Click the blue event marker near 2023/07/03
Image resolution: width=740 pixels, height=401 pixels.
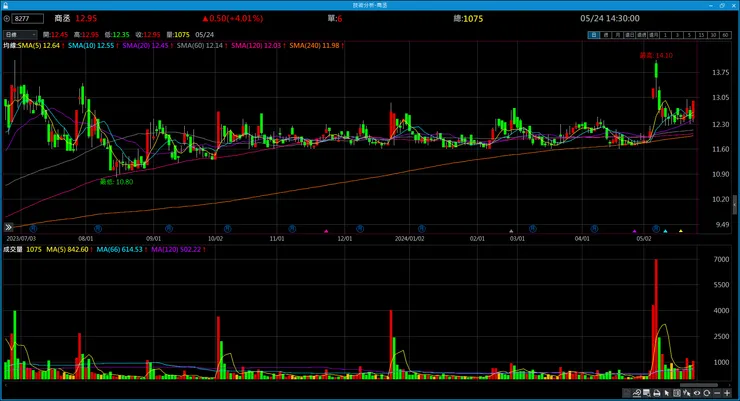coord(33,229)
